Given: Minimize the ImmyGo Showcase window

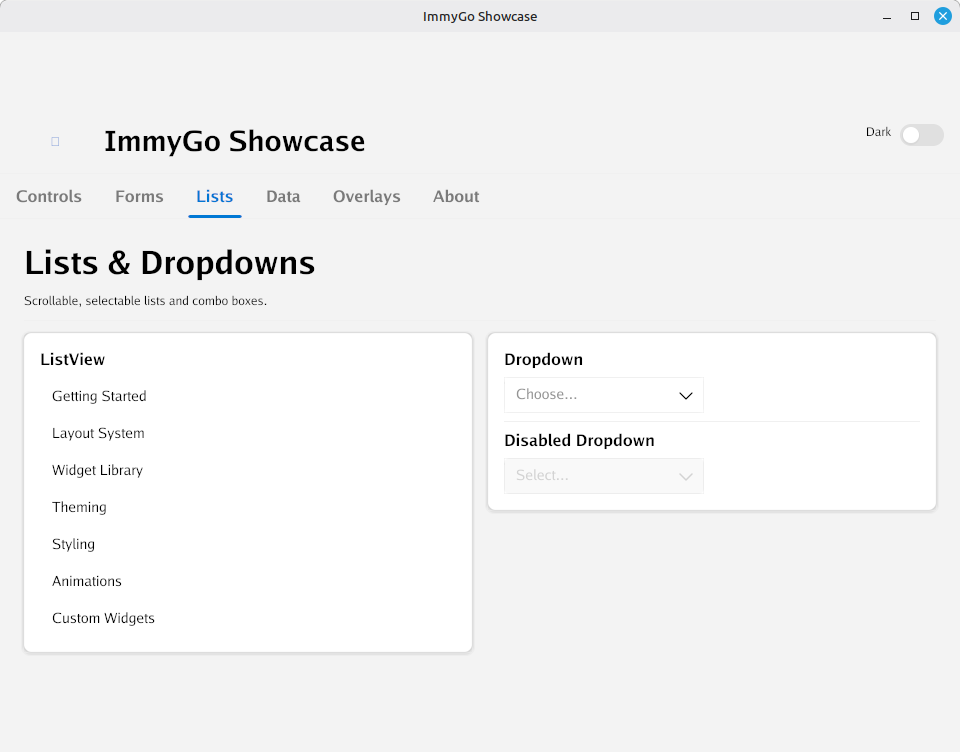Looking at the screenshot, I should coord(886,16).
